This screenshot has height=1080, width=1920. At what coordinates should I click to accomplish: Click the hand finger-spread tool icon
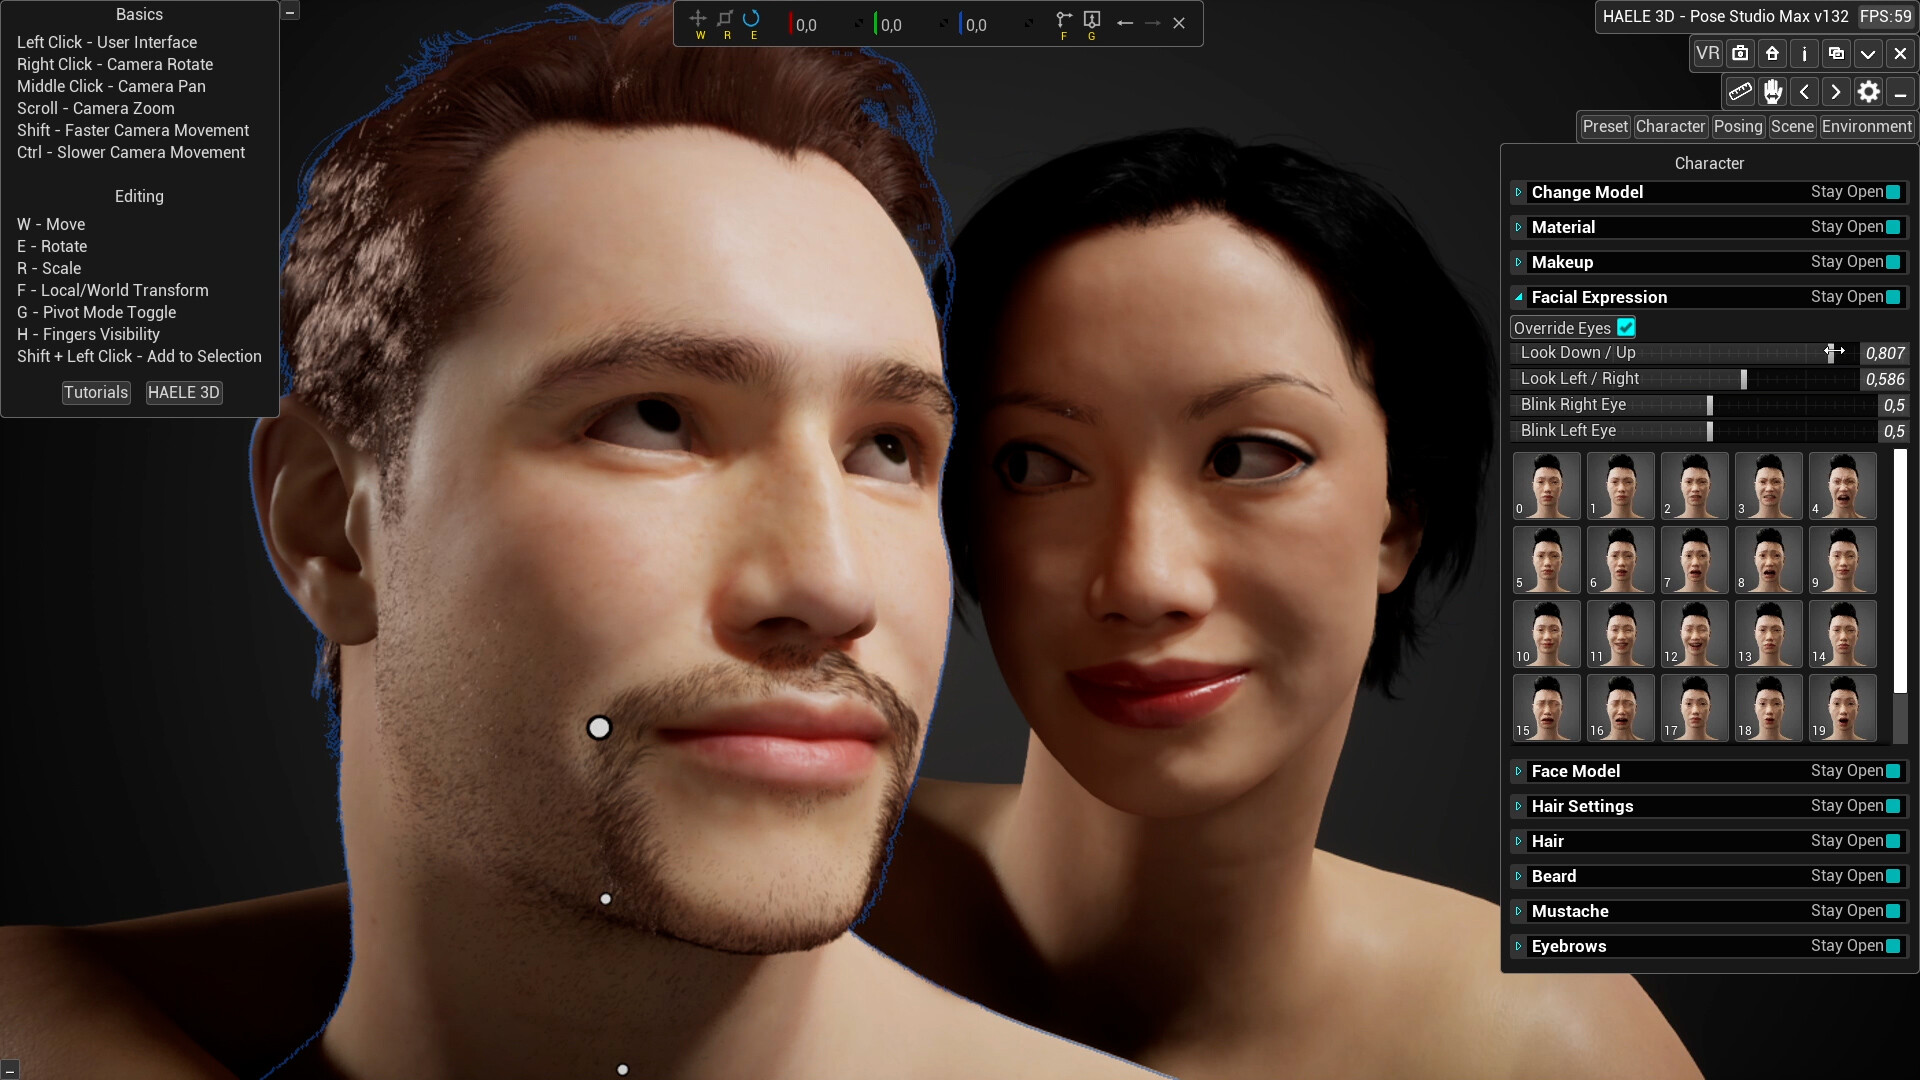point(1773,92)
